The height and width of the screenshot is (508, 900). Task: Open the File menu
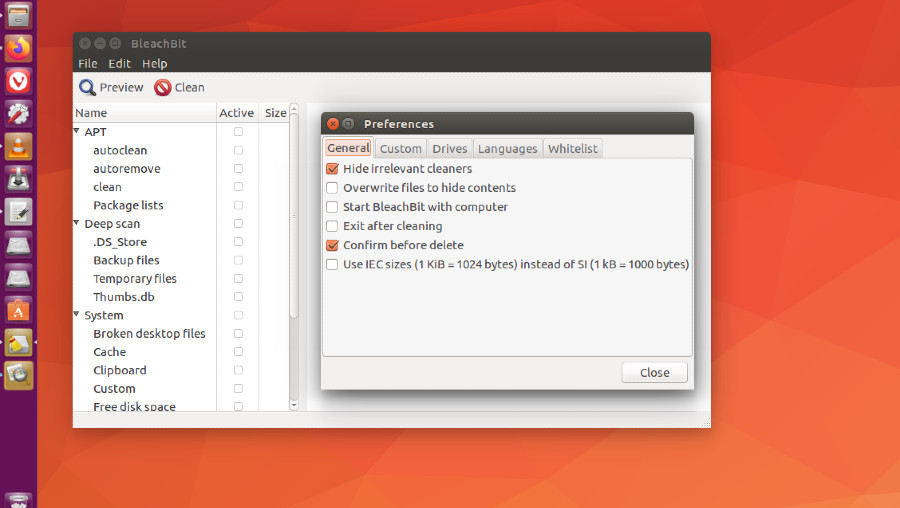[x=88, y=64]
